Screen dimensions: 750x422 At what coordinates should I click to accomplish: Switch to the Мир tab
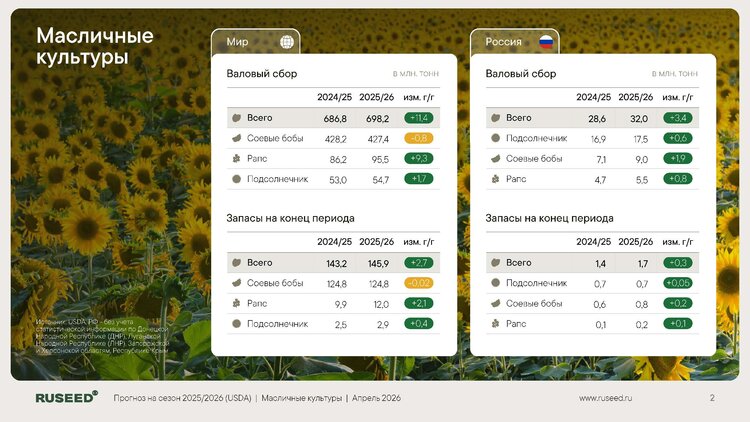[255, 42]
